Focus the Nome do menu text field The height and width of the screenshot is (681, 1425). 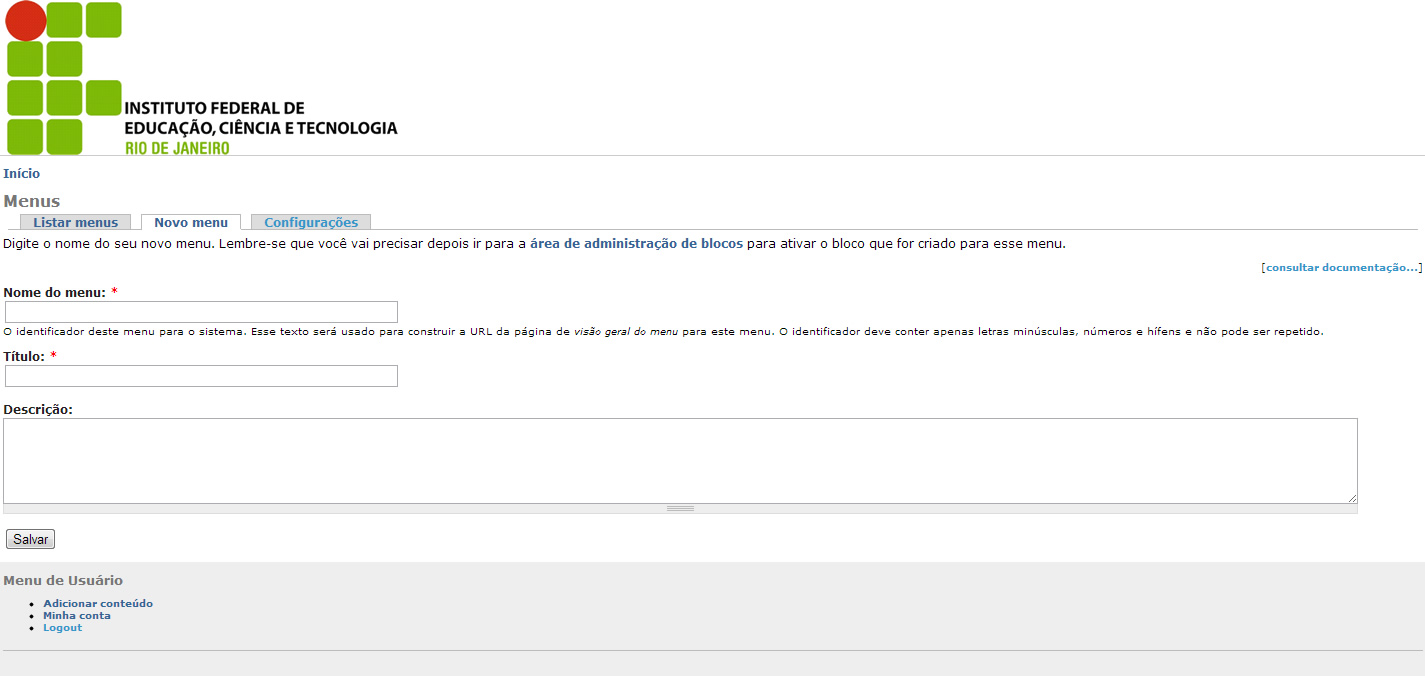pyautogui.click(x=201, y=312)
